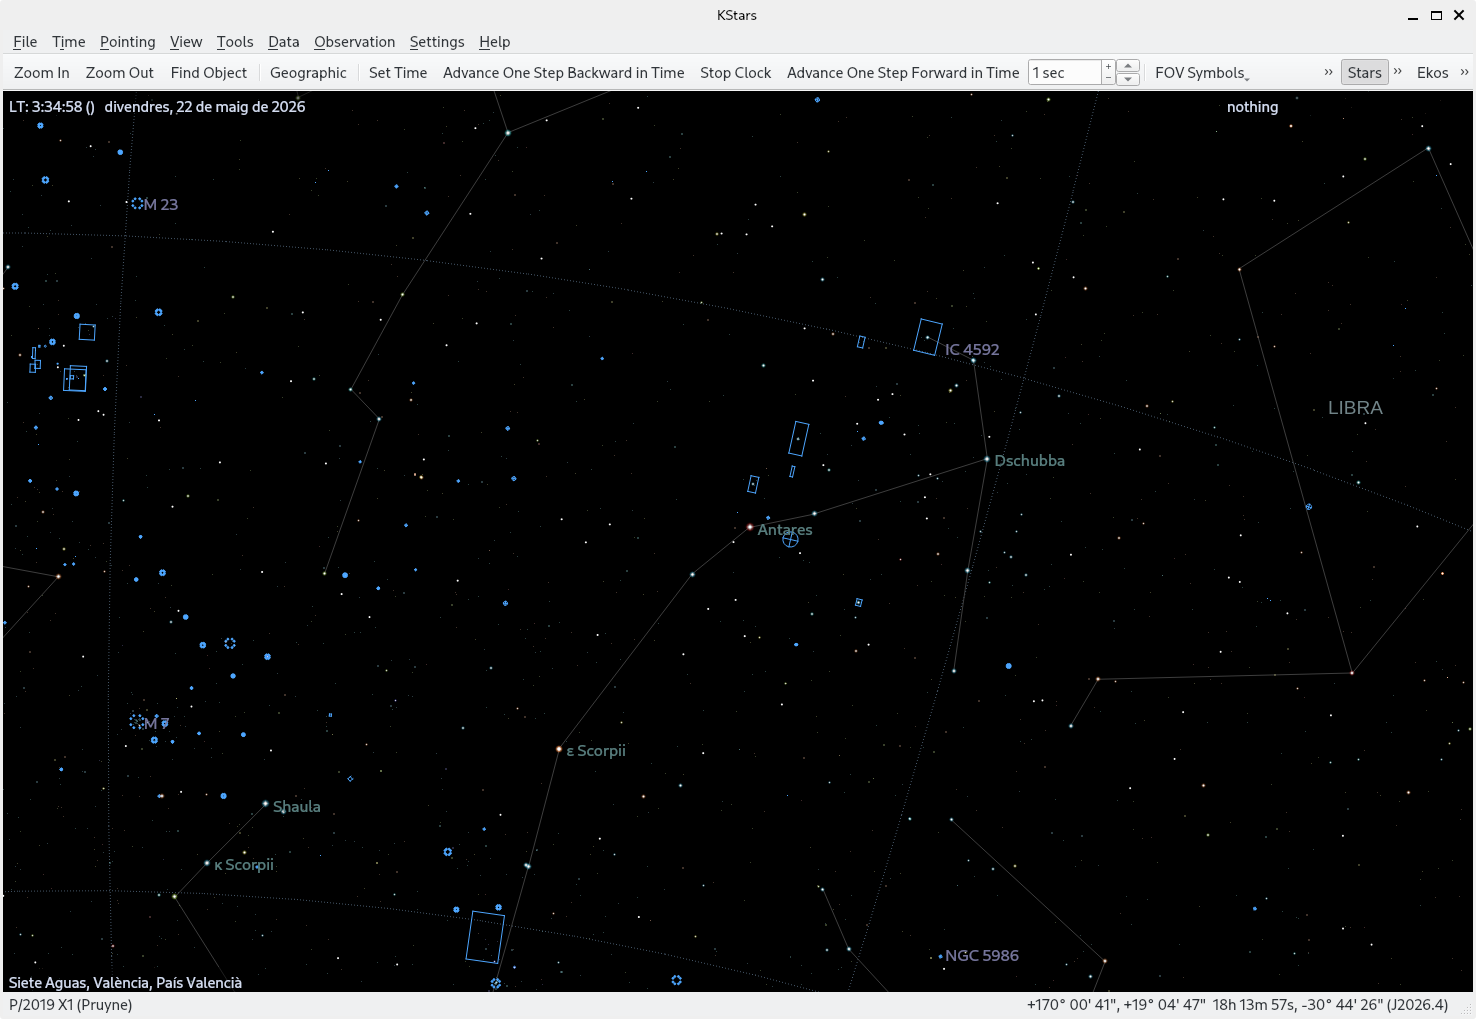
Task: Open the View menu
Action: [x=186, y=42]
